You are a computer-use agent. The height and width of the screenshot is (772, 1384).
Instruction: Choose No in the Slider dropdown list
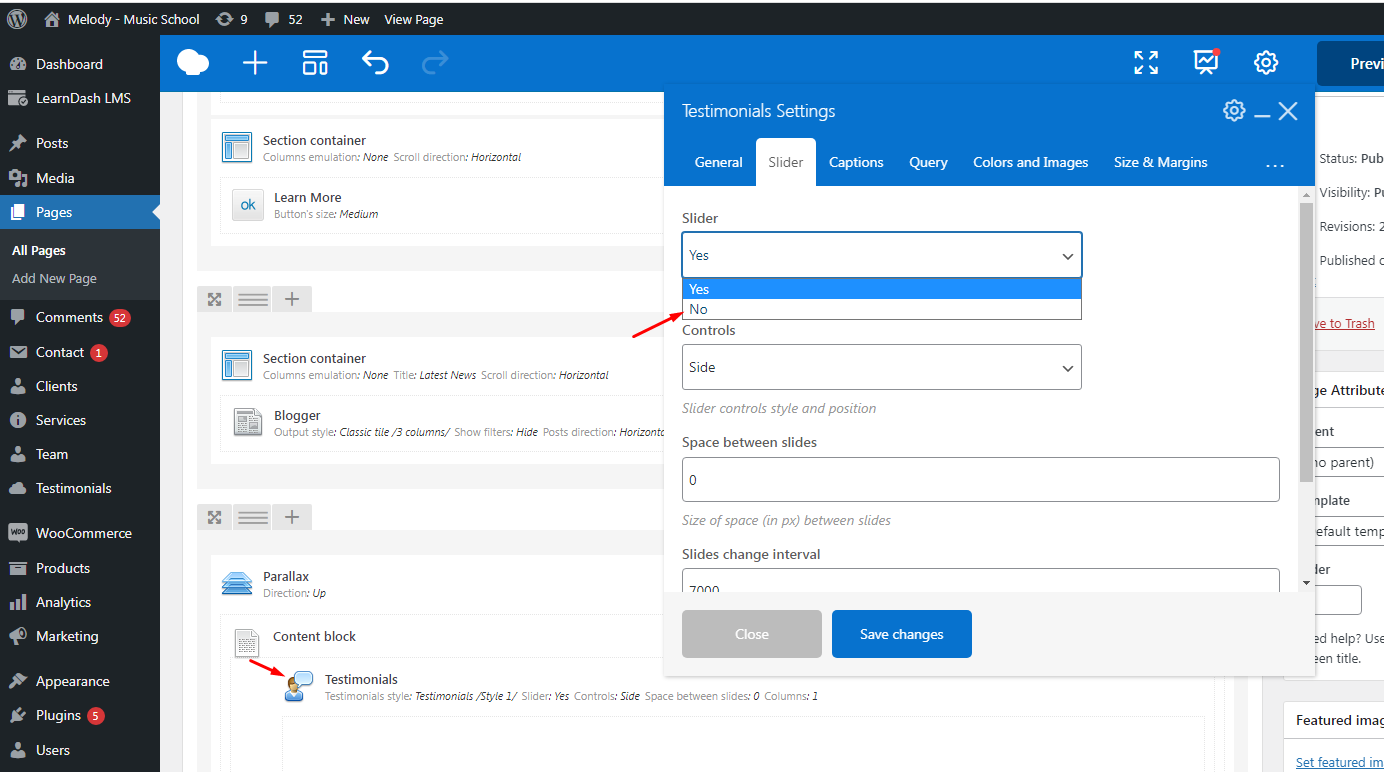[x=882, y=309]
